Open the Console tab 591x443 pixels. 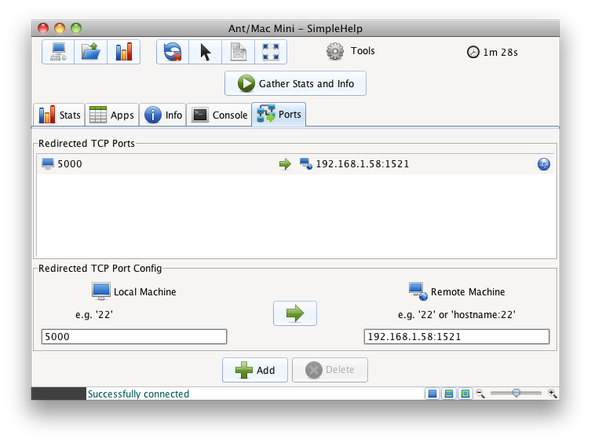coord(219,115)
